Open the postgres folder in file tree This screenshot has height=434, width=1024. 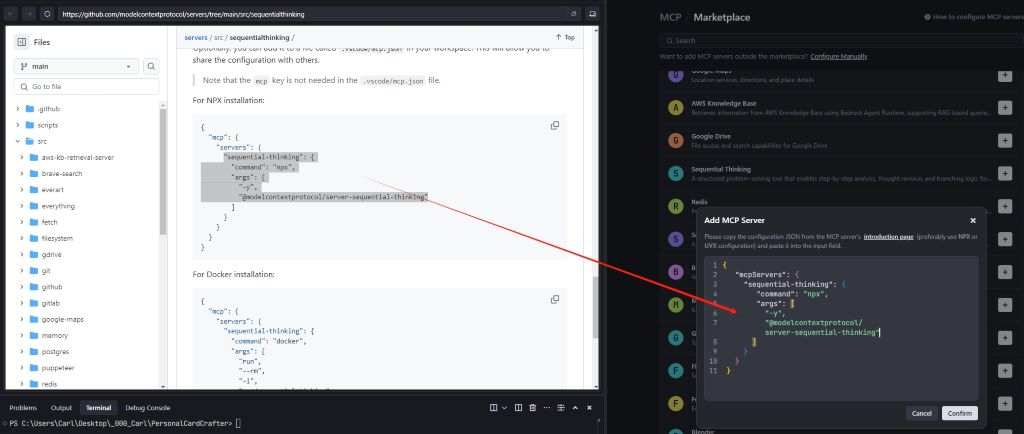[55, 351]
